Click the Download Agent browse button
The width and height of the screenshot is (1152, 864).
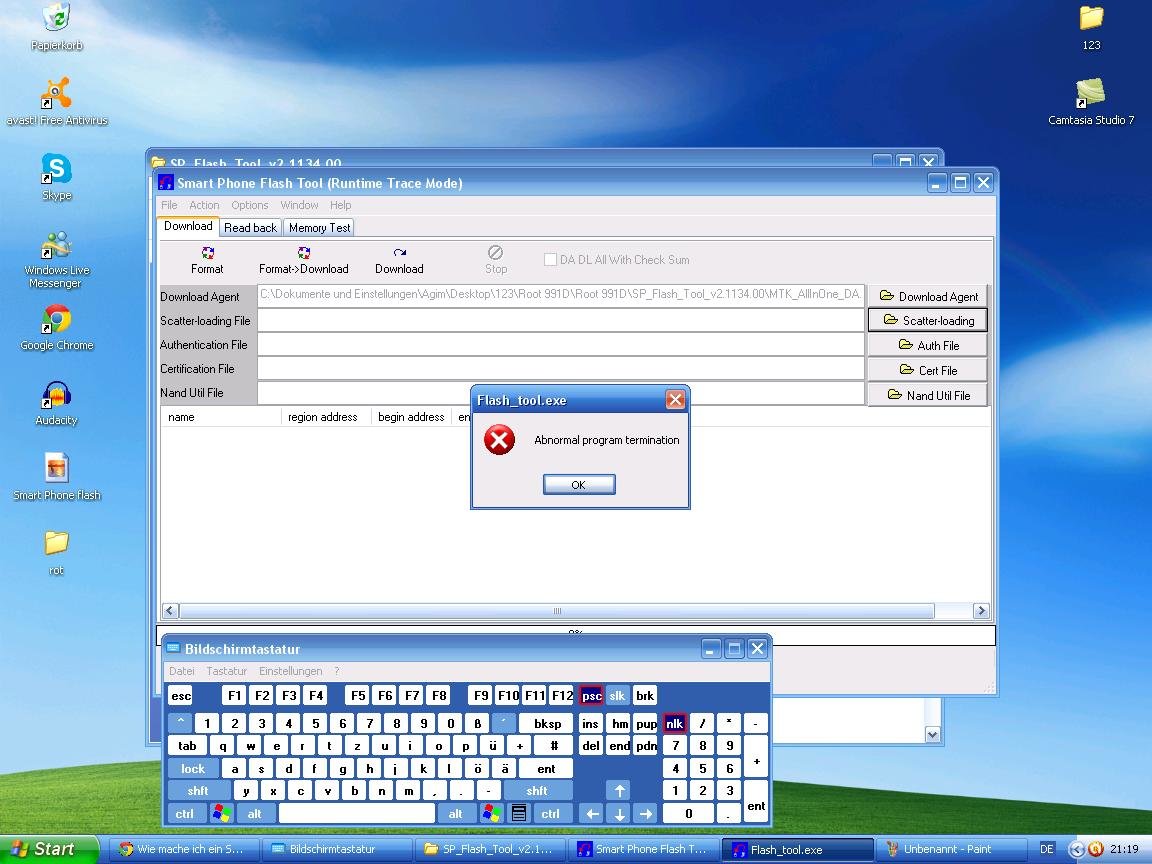pyautogui.click(x=927, y=296)
